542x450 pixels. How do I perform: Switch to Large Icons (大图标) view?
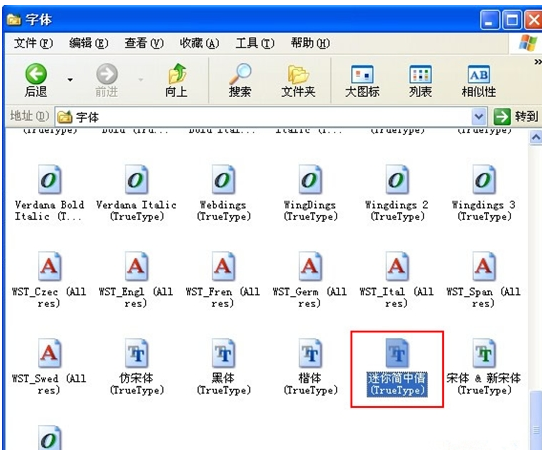tap(362, 81)
